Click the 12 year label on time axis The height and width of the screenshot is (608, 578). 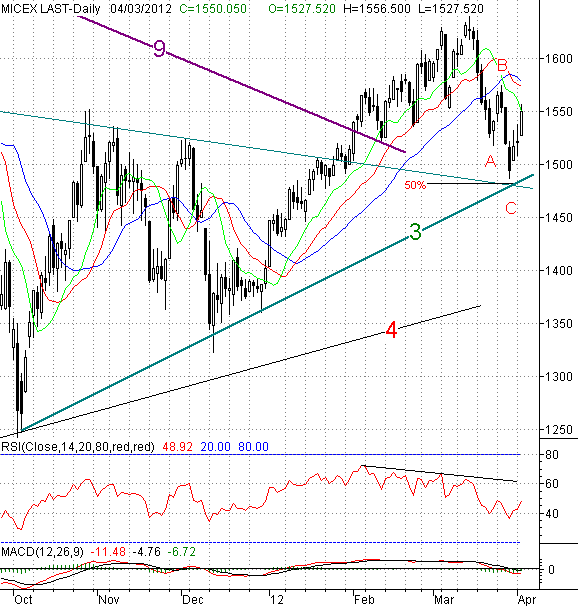tap(277, 599)
